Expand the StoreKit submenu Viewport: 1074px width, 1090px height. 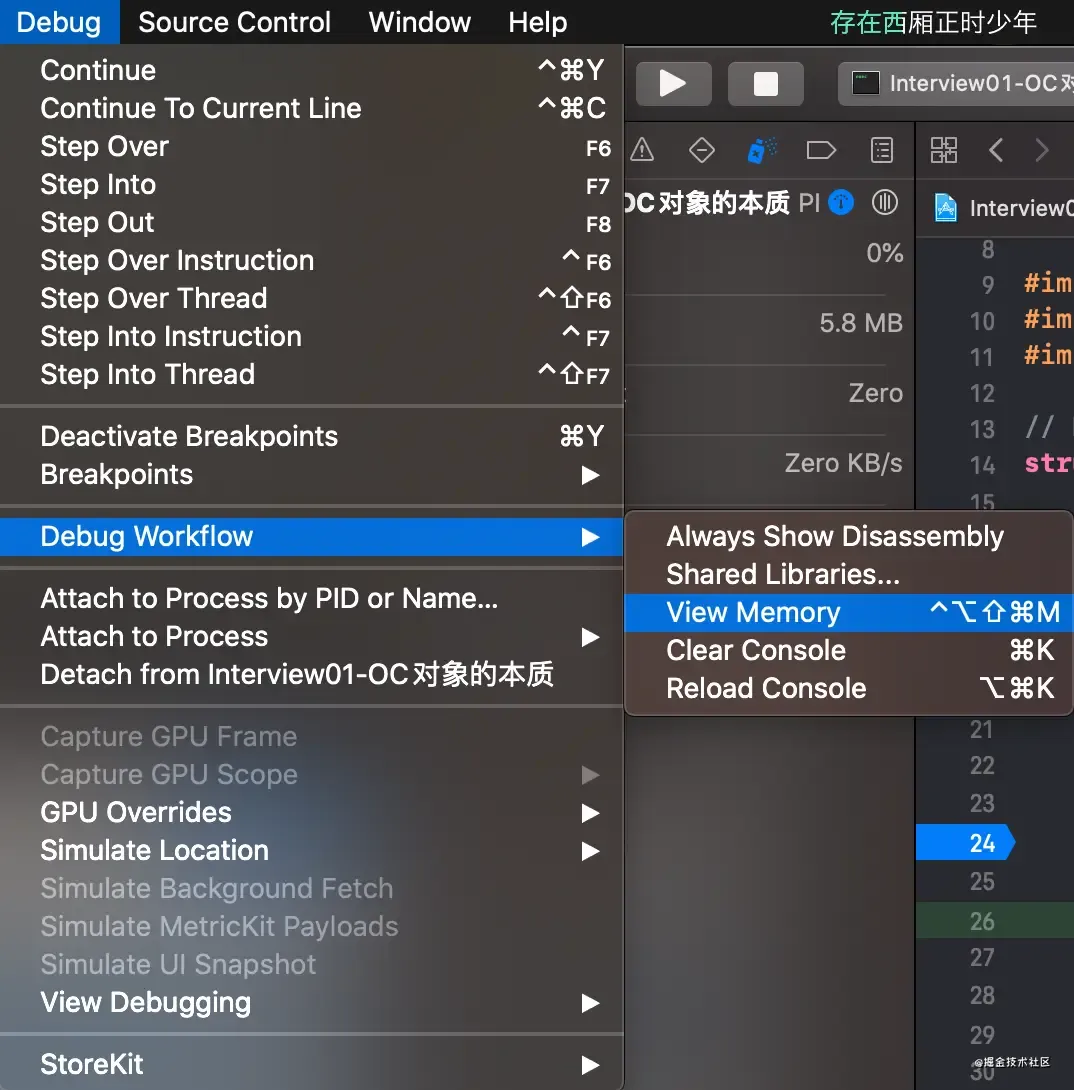click(92, 1064)
